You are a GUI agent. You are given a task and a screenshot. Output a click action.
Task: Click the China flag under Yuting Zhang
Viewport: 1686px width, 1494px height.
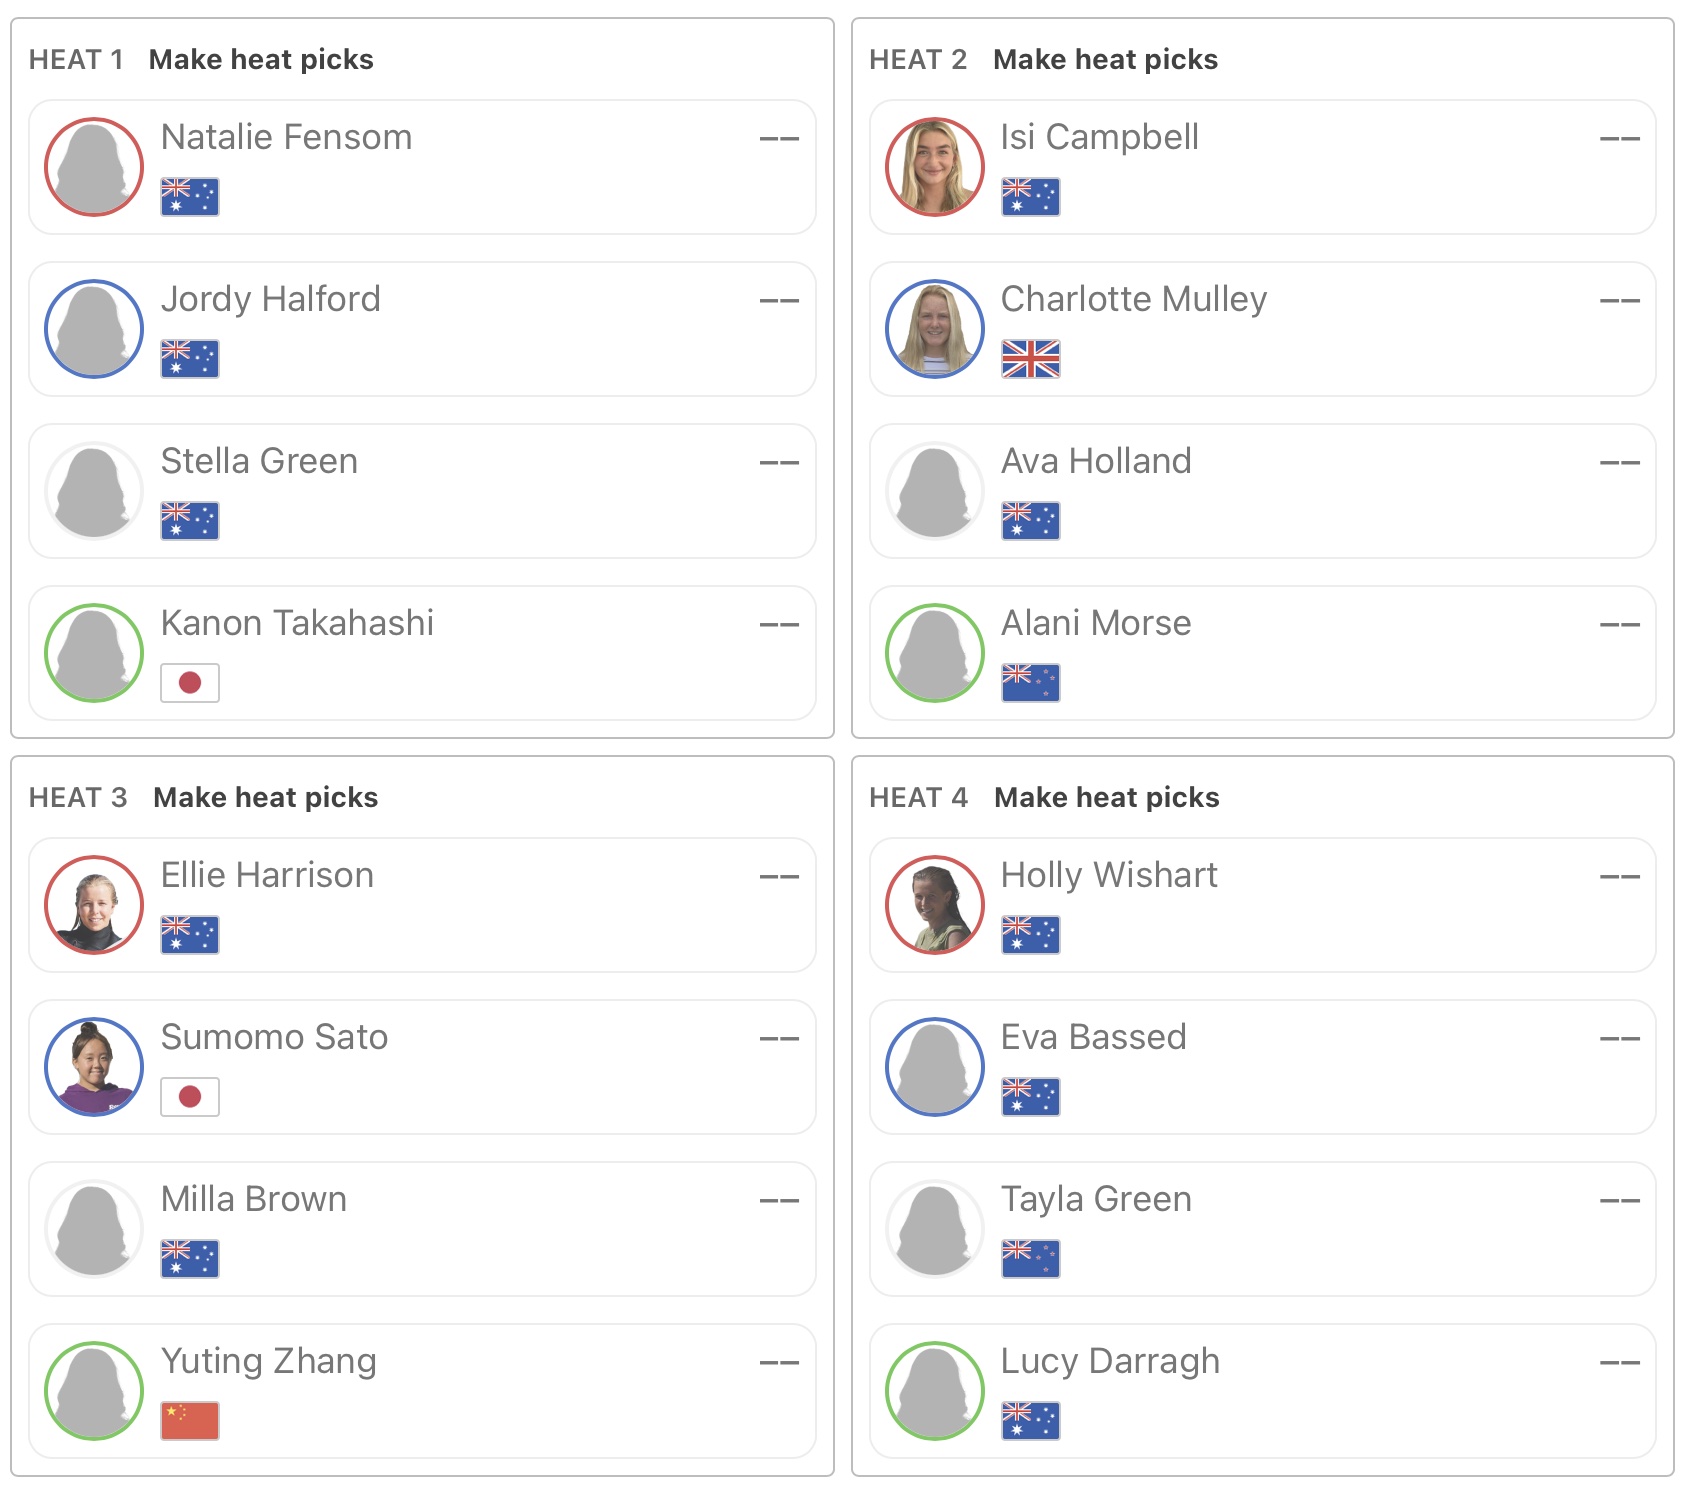point(190,1421)
